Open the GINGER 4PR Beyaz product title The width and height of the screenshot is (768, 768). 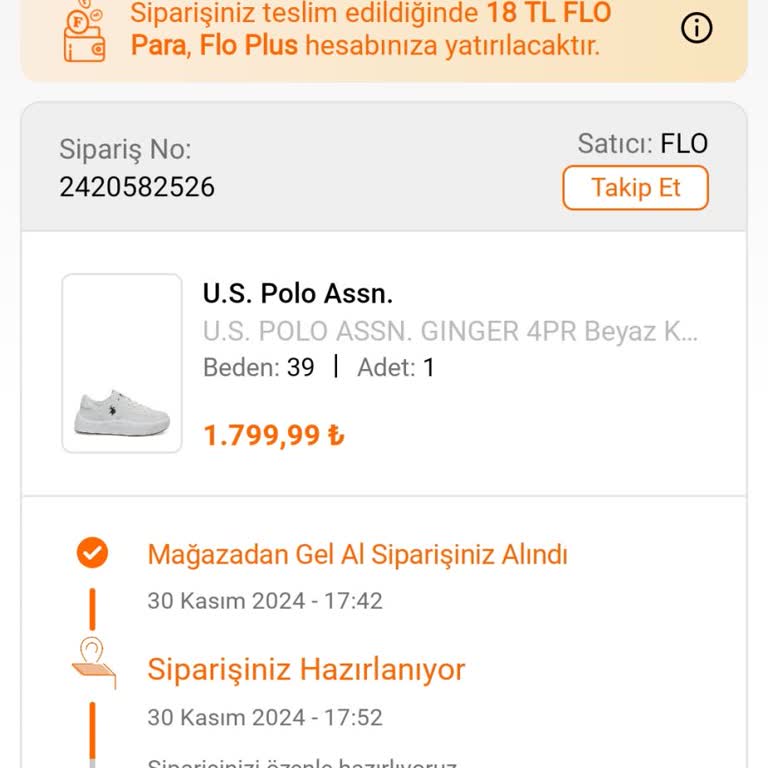coord(450,331)
